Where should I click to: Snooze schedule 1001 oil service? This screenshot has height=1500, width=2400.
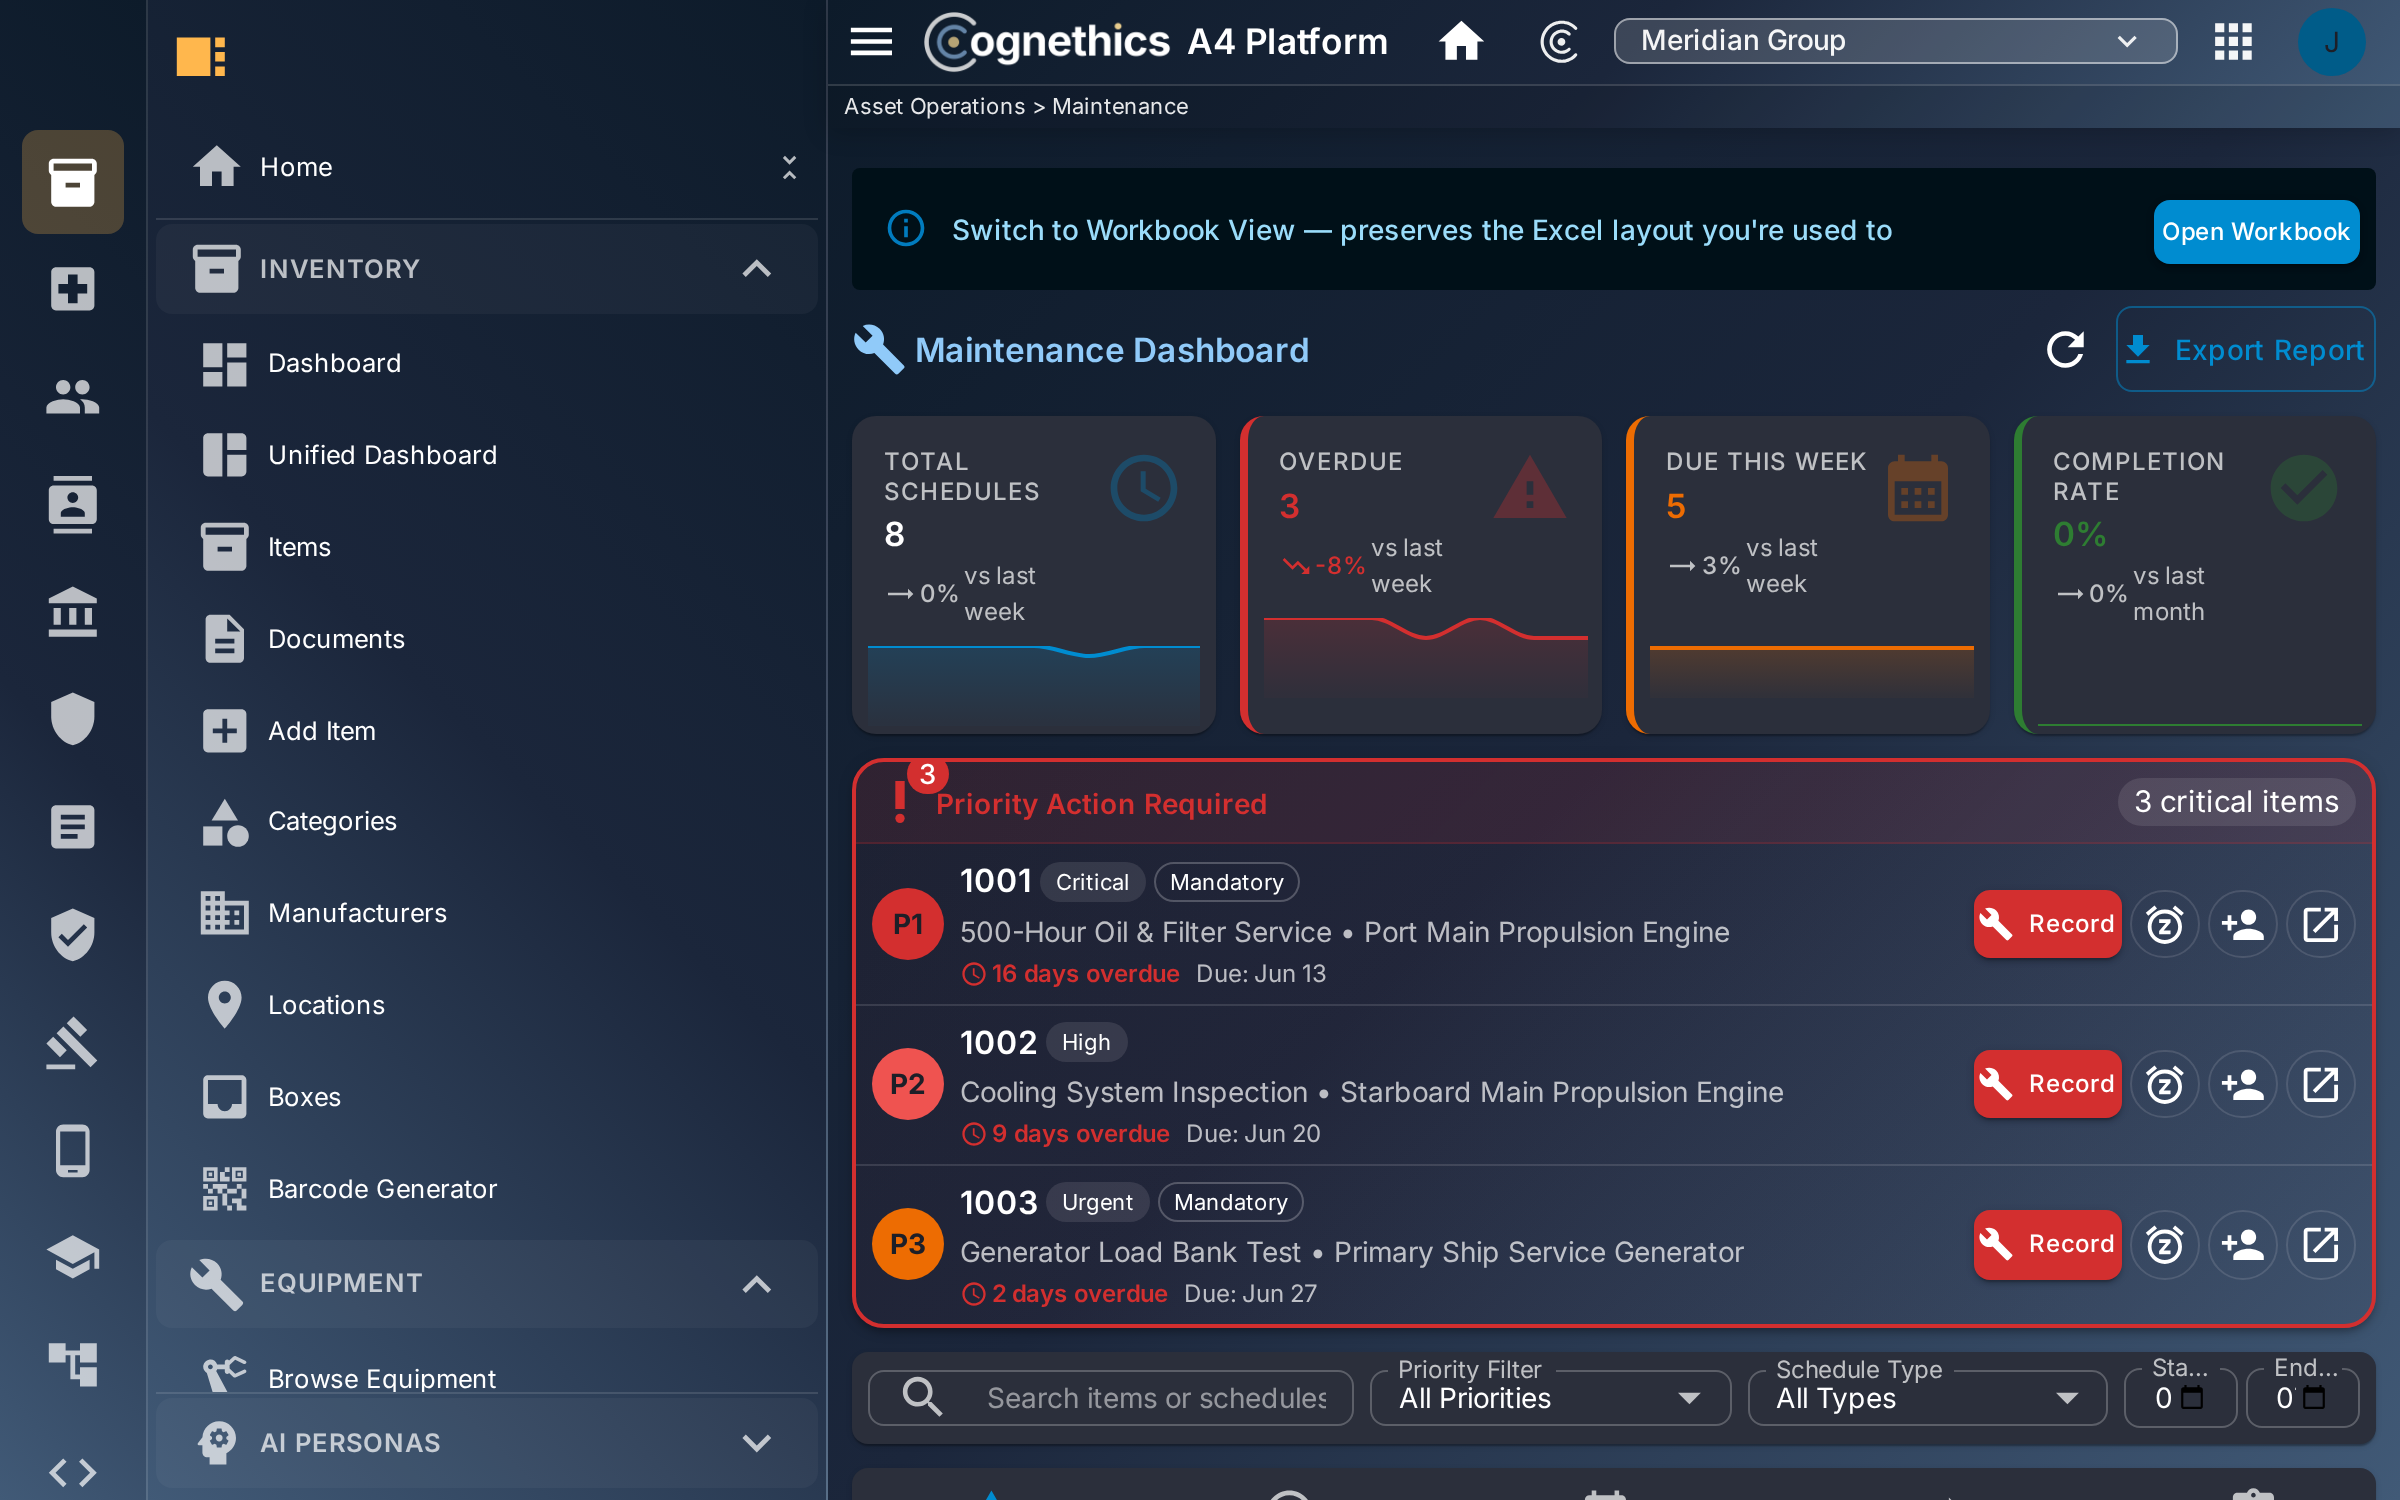click(2165, 924)
